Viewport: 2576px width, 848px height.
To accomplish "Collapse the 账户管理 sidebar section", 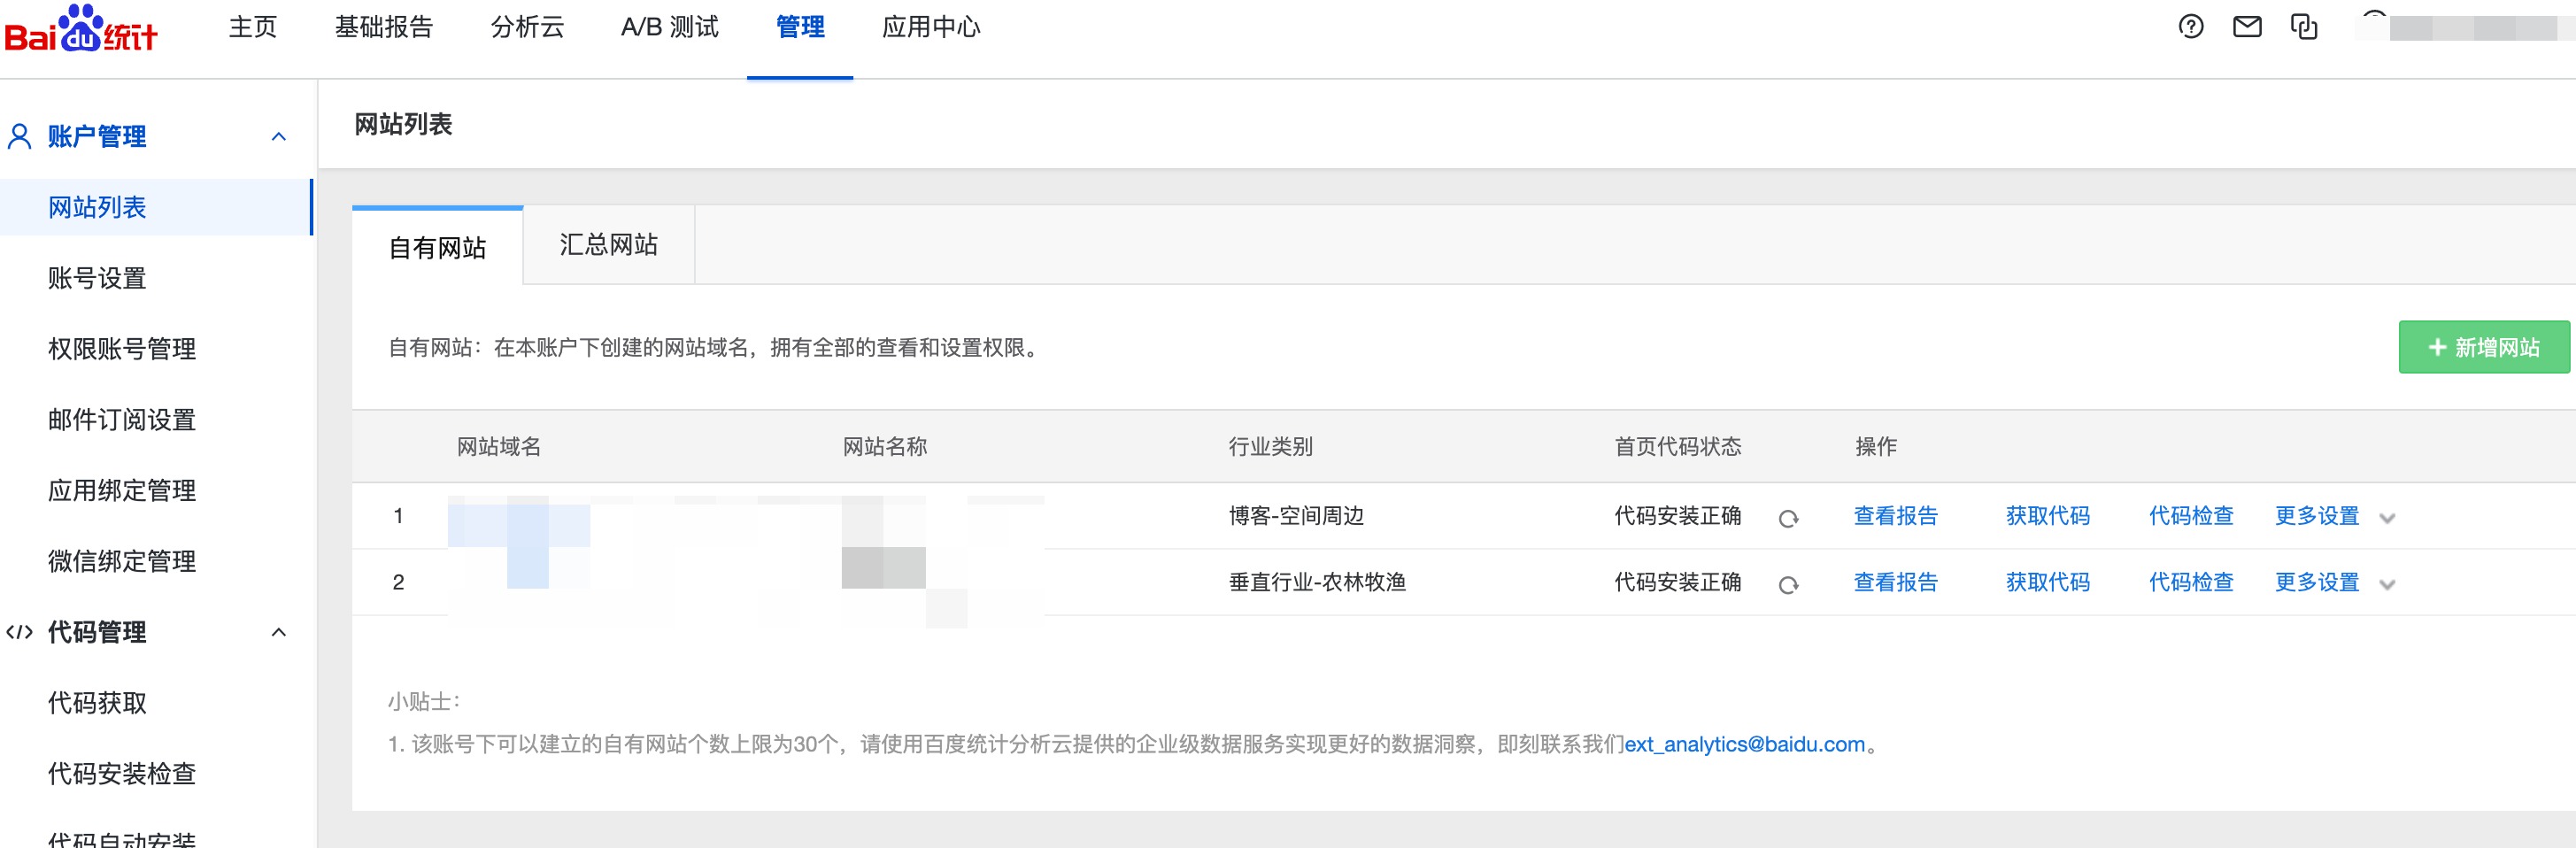I will click(279, 137).
